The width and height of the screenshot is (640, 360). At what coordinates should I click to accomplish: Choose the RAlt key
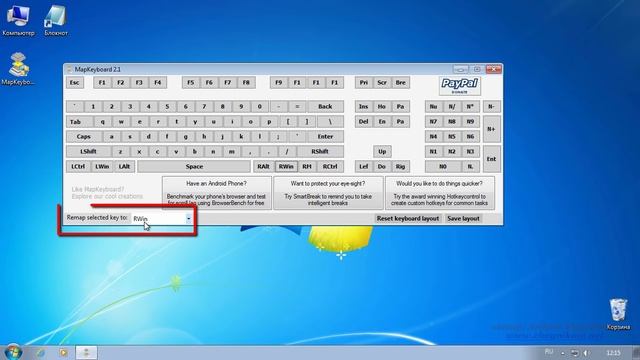click(264, 167)
